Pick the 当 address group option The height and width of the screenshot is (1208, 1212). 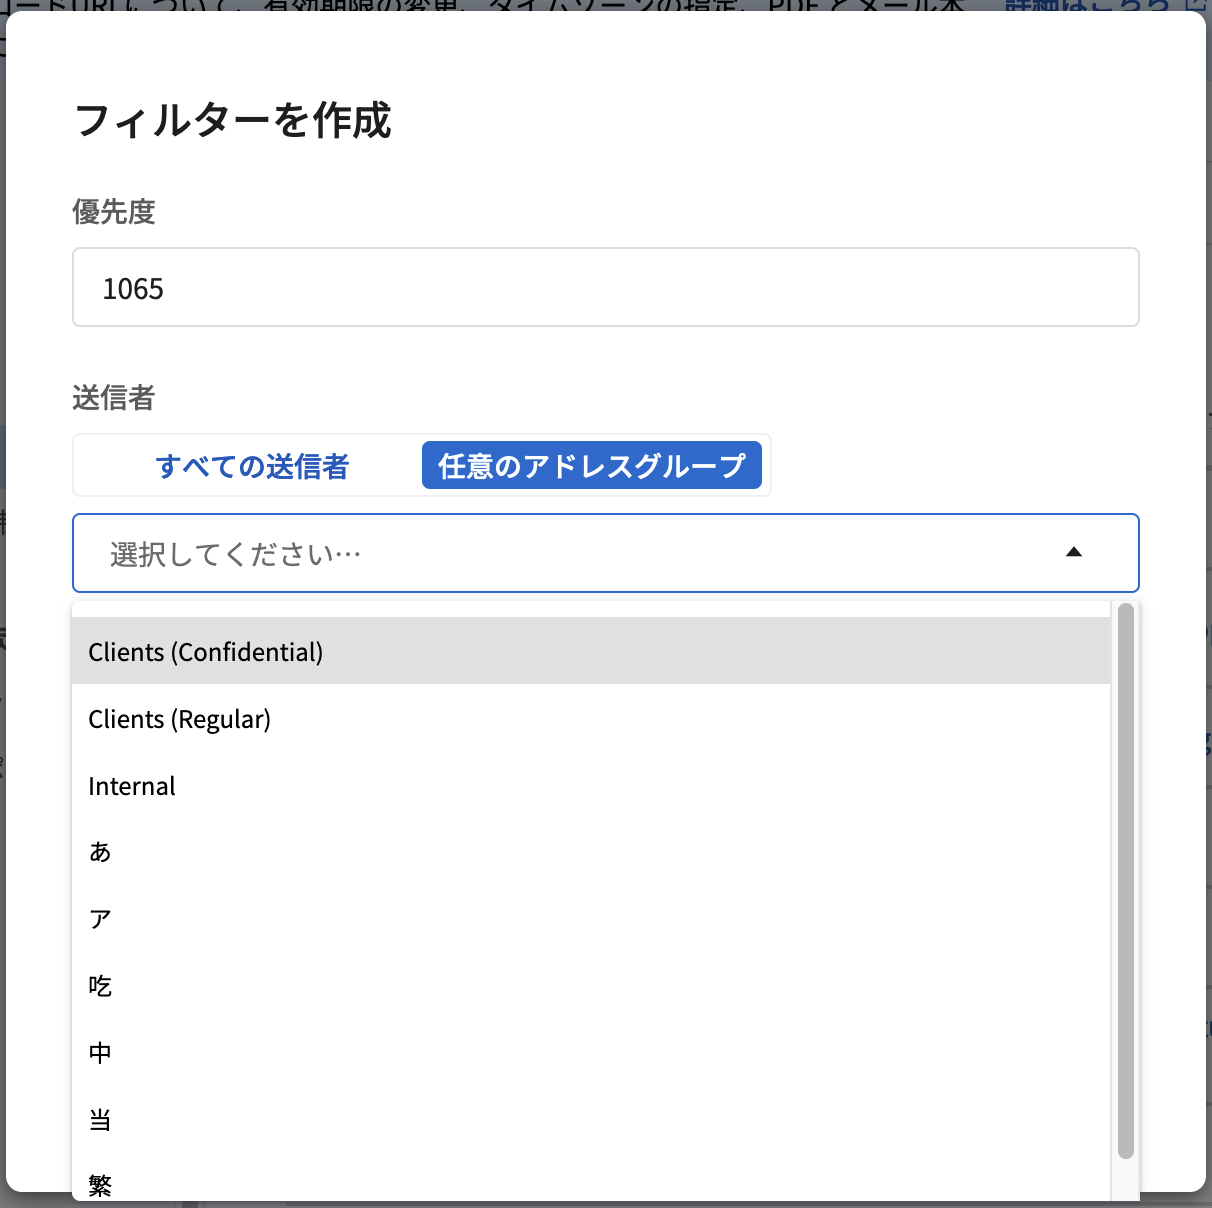pos(591,1120)
